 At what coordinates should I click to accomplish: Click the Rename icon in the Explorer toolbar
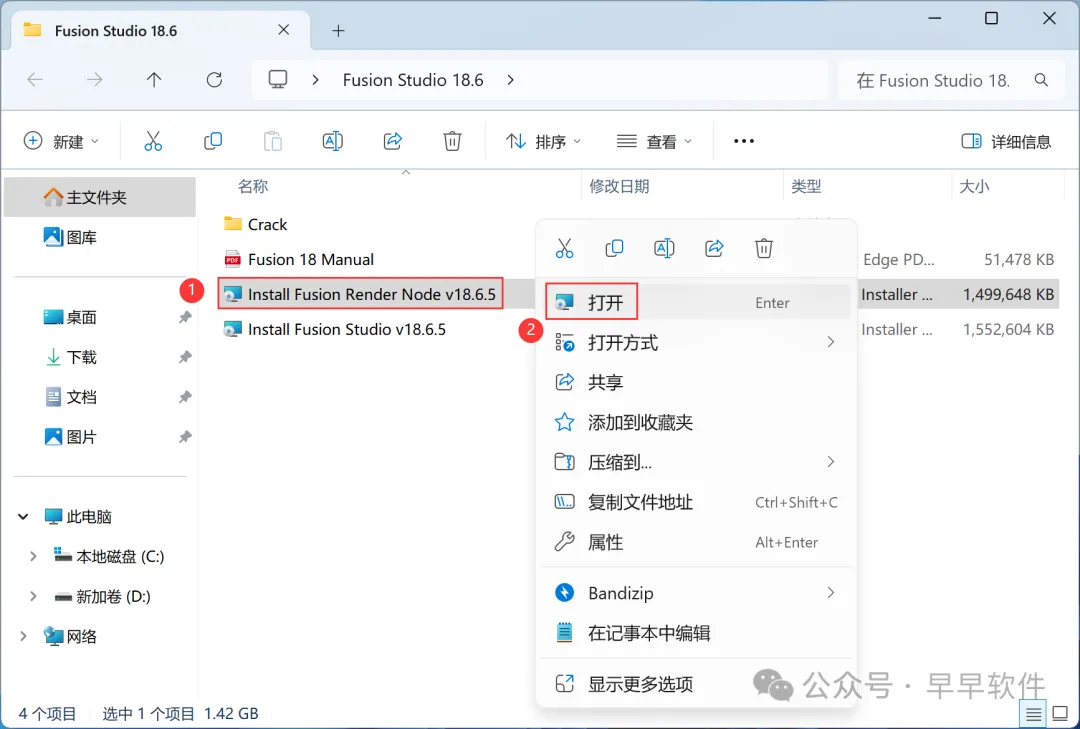pos(333,141)
